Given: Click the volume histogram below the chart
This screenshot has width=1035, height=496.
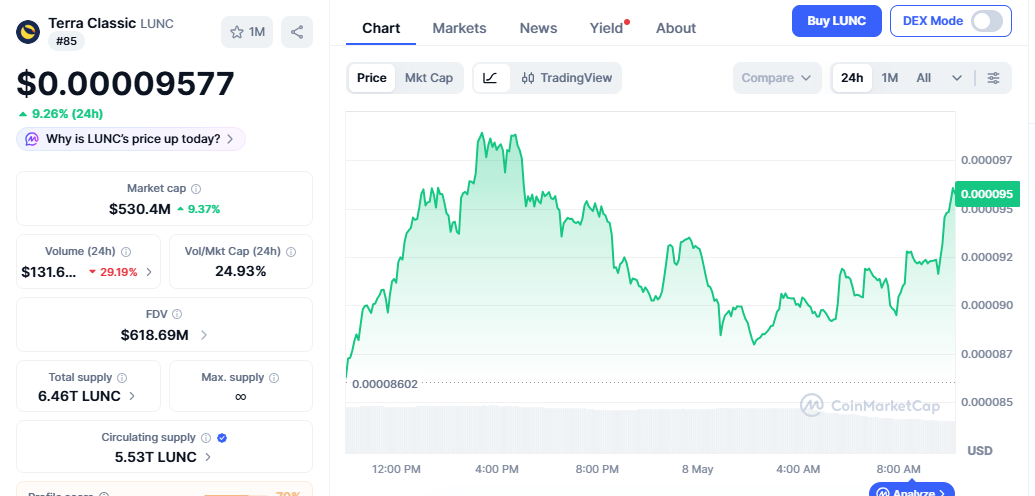Looking at the screenshot, I should 650,429.
